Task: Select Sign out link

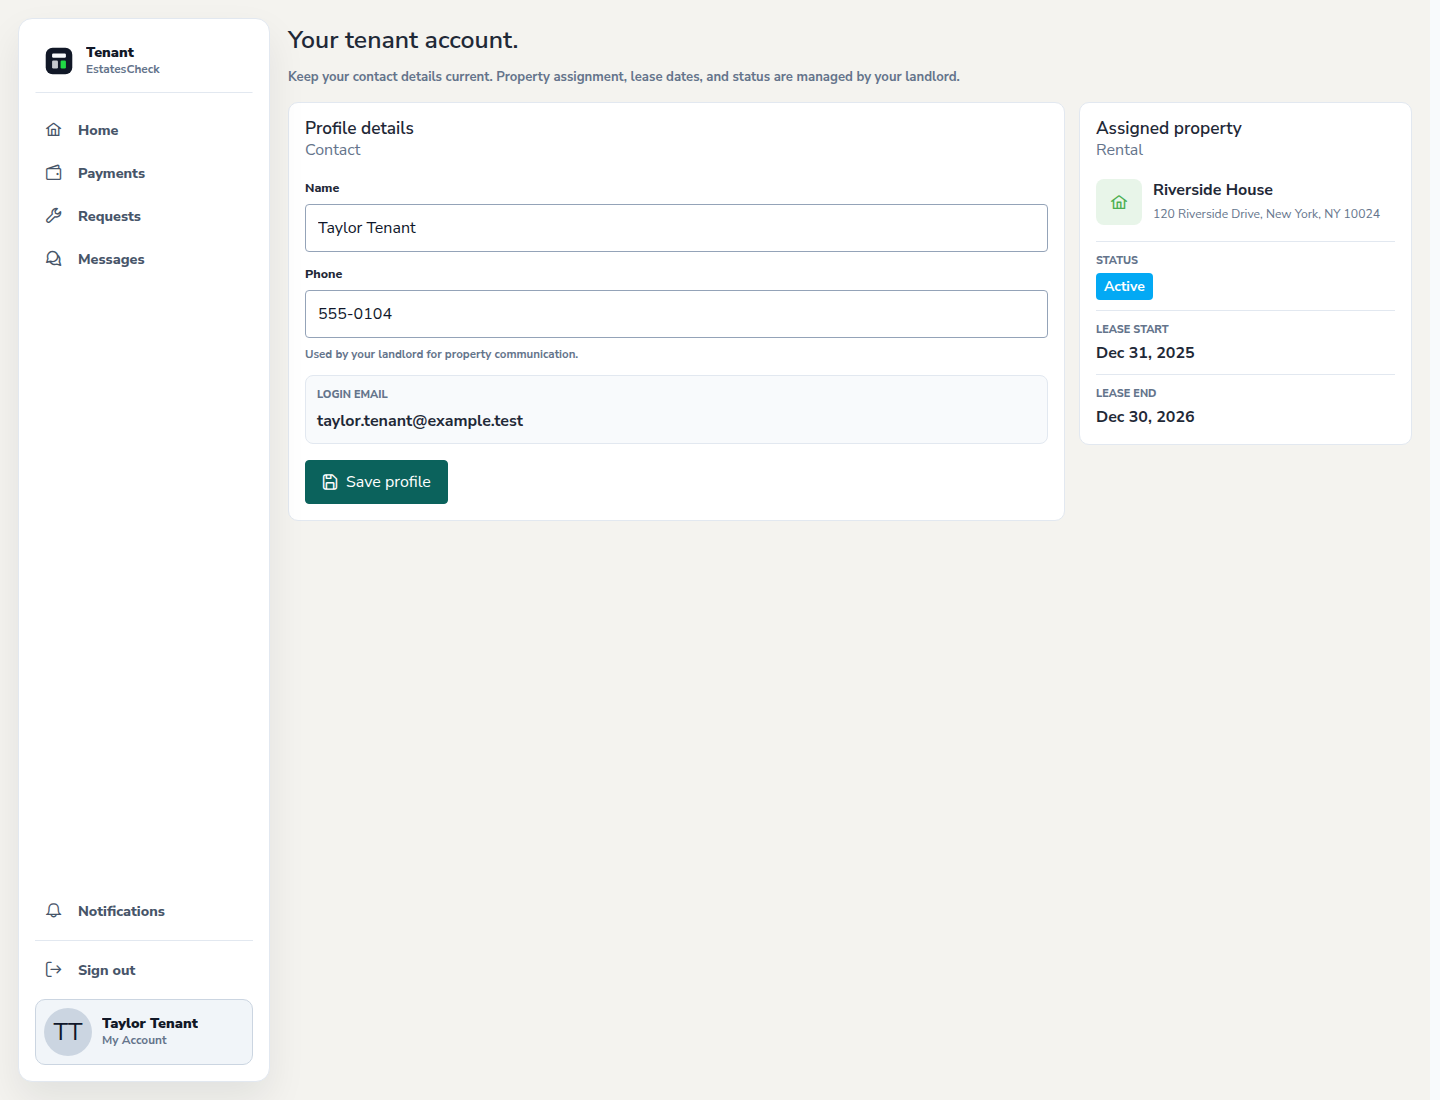Action: 144,970
